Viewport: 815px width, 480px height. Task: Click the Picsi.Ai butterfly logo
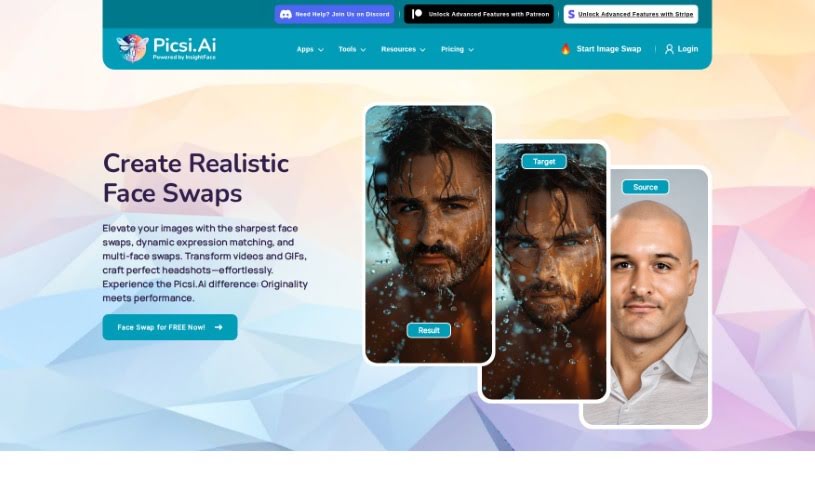pos(132,48)
